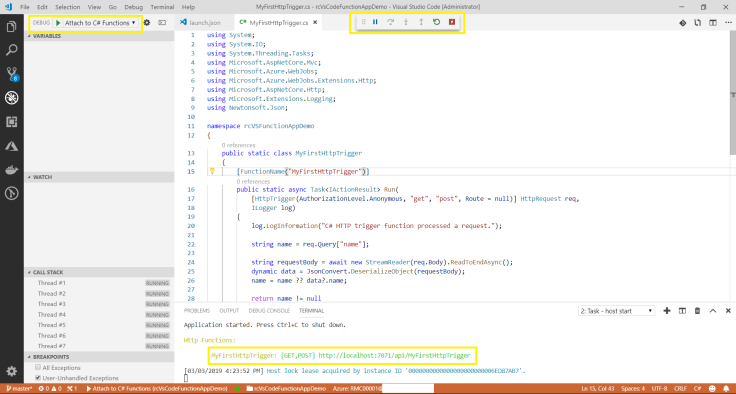The height and width of the screenshot is (394, 736).
Task: Click the 0 references lens above class
Action: (238, 146)
